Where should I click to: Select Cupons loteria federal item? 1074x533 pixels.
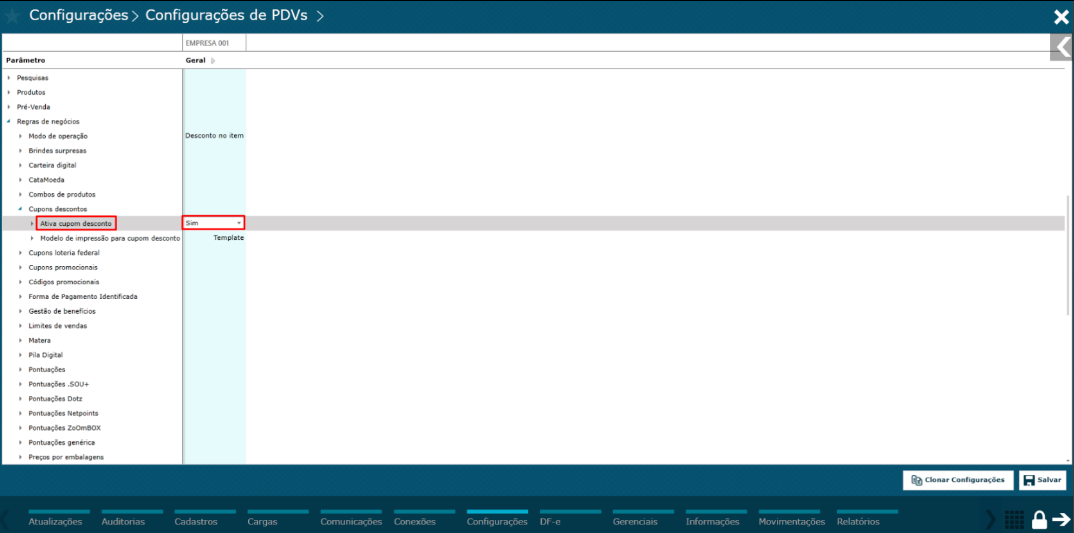coord(64,252)
